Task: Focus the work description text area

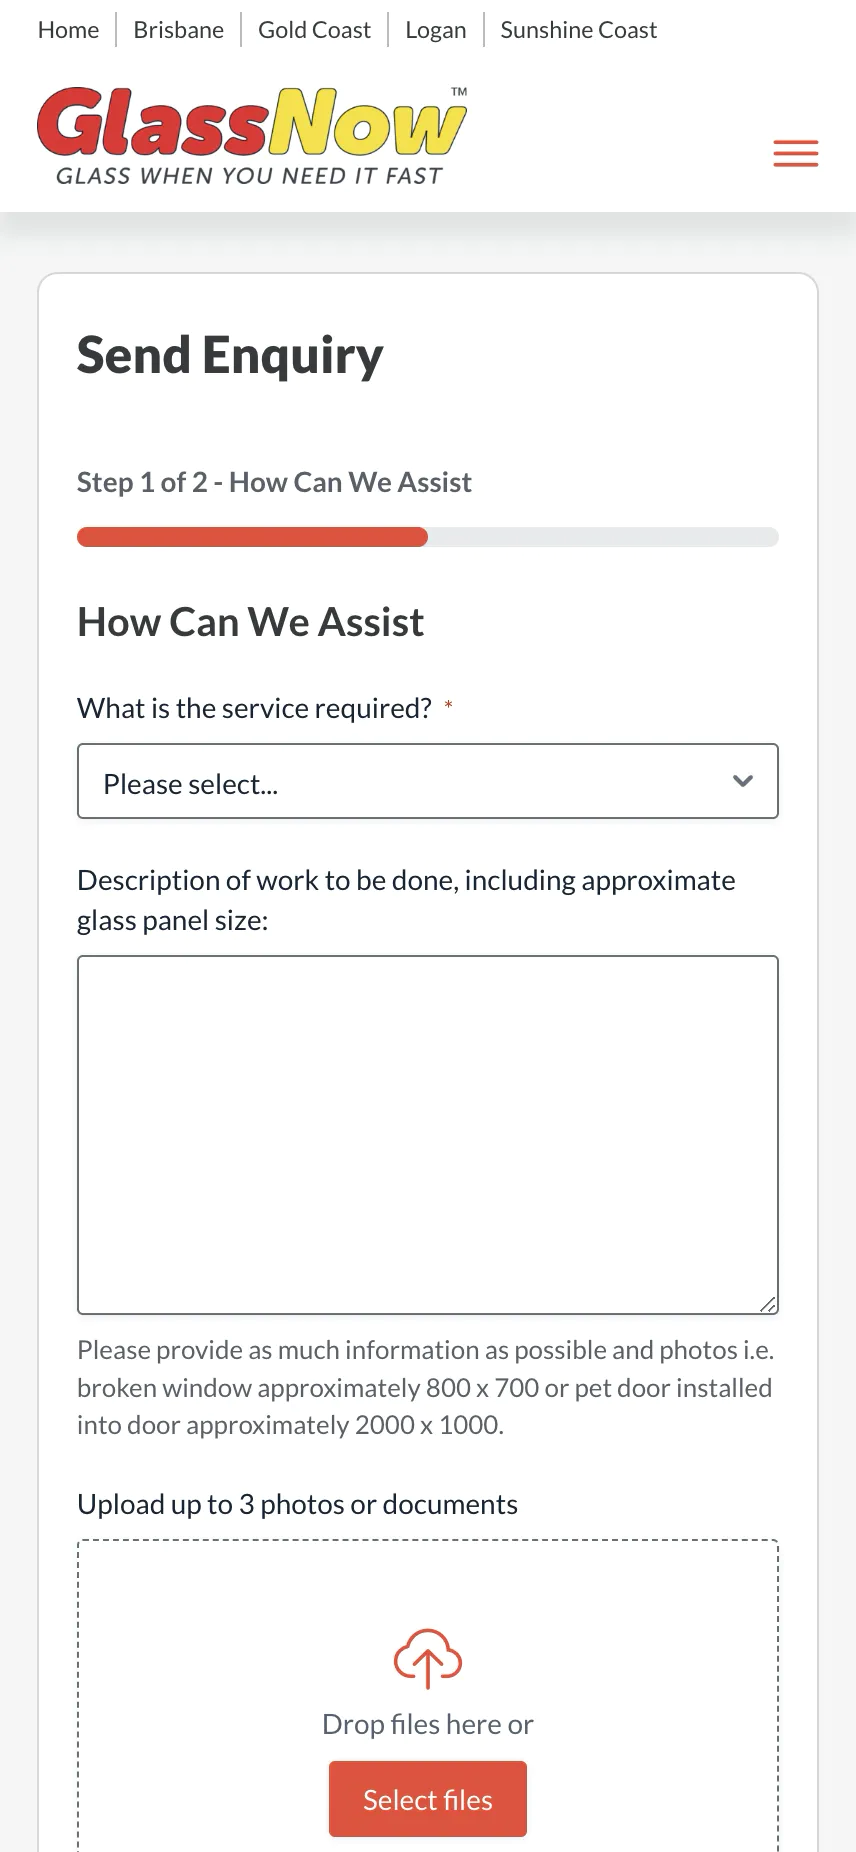Action: (x=427, y=1134)
